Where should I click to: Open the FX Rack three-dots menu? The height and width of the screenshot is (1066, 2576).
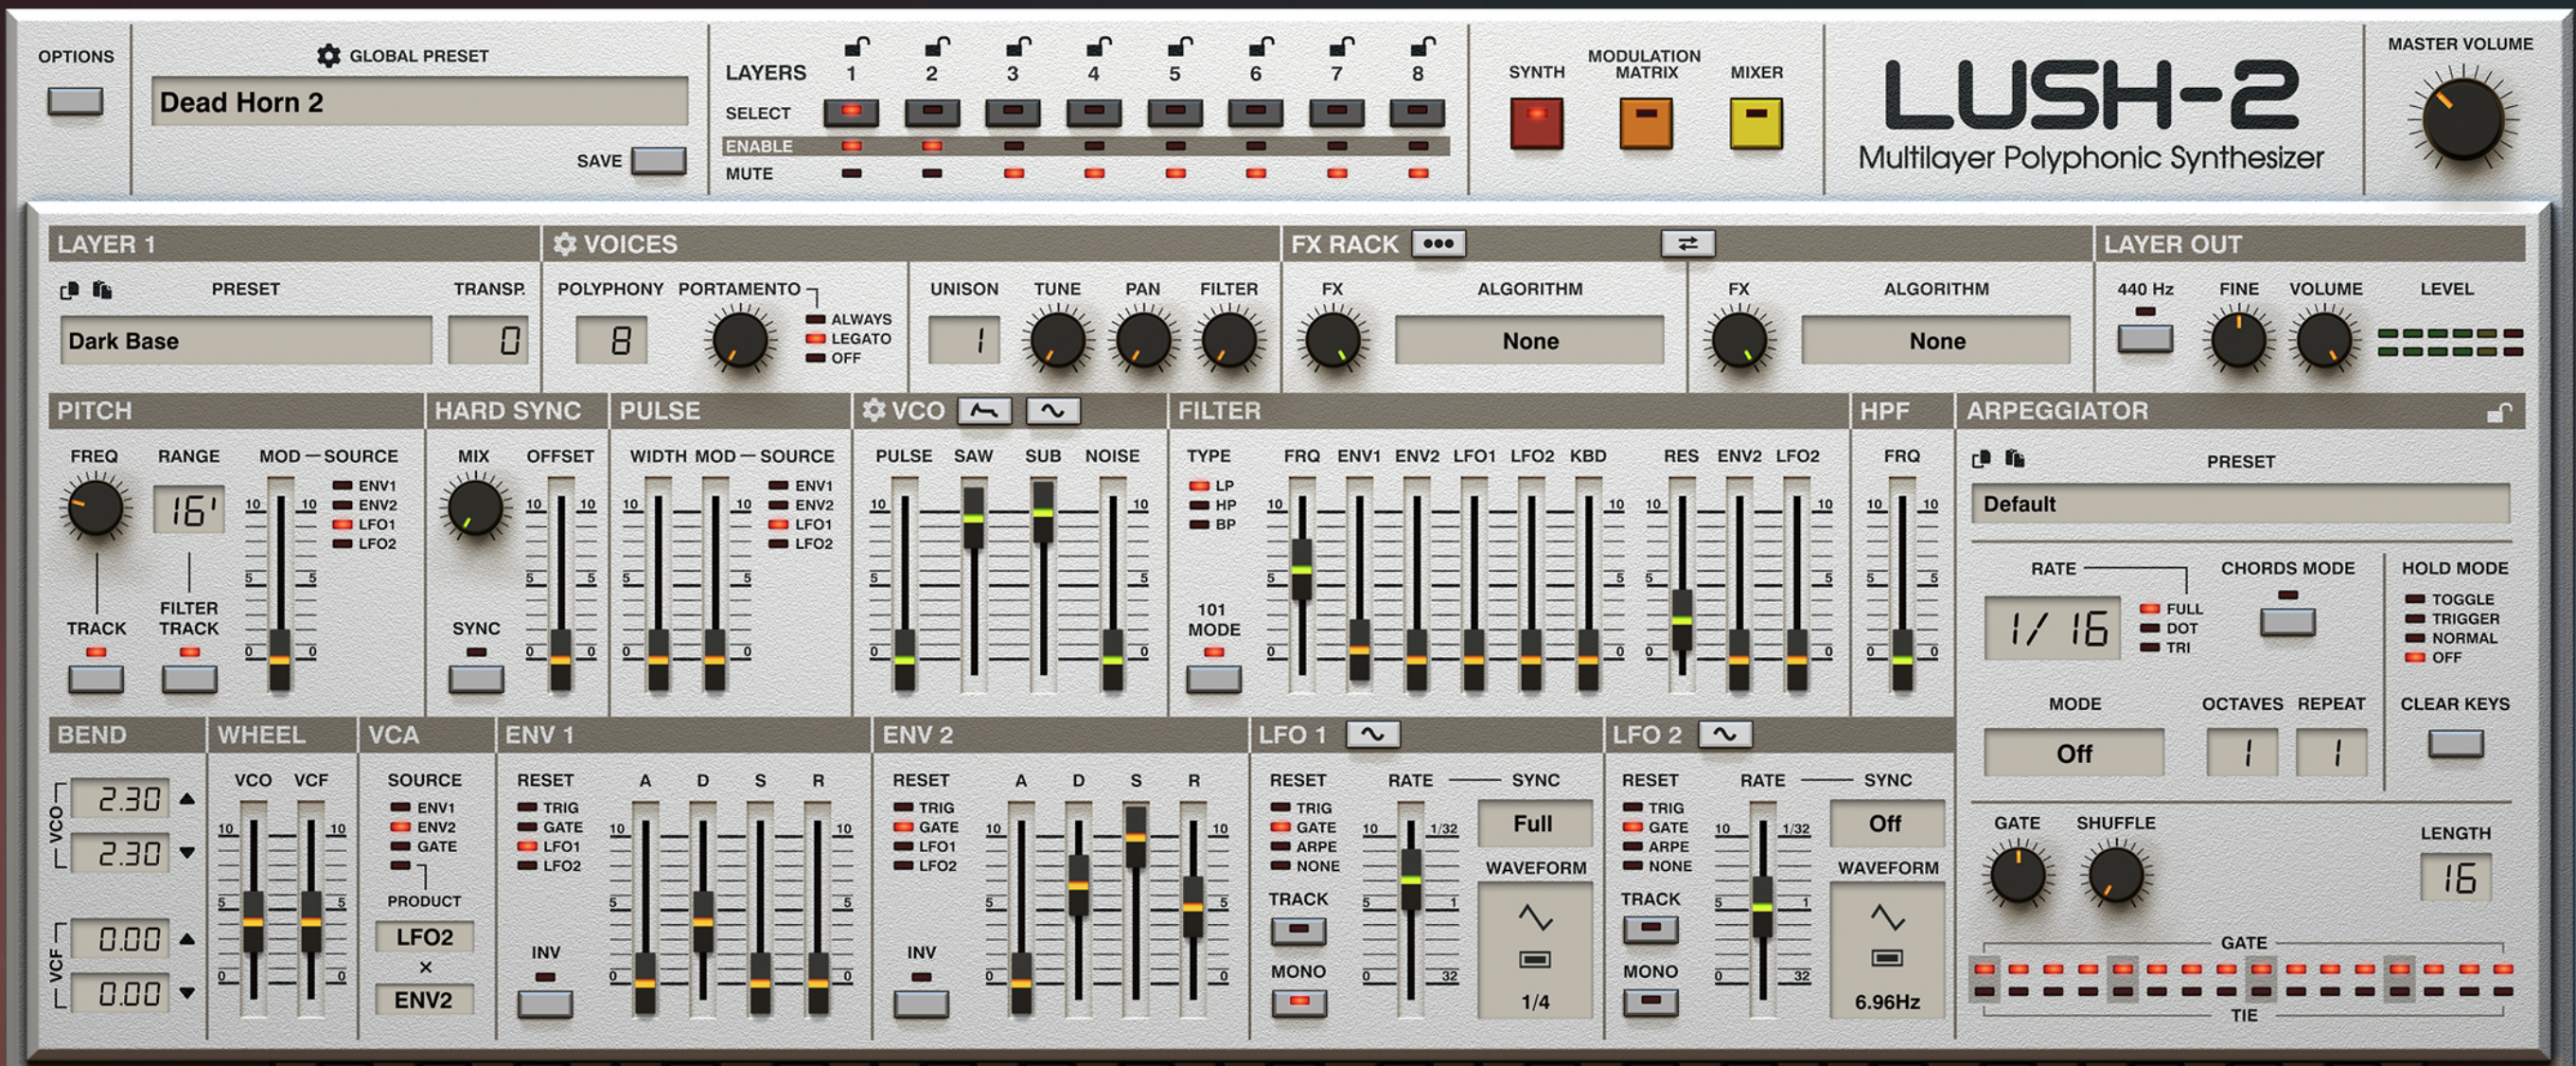tap(1438, 244)
